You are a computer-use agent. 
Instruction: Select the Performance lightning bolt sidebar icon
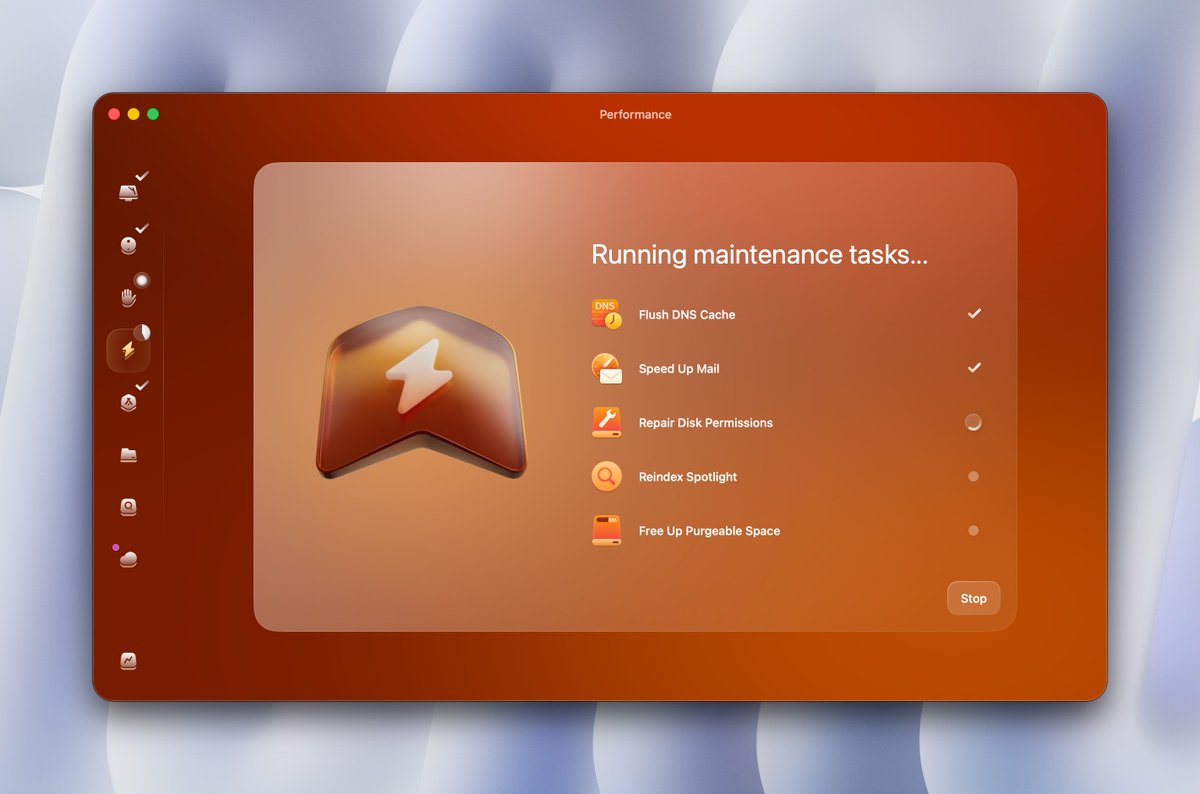pyautogui.click(x=128, y=350)
